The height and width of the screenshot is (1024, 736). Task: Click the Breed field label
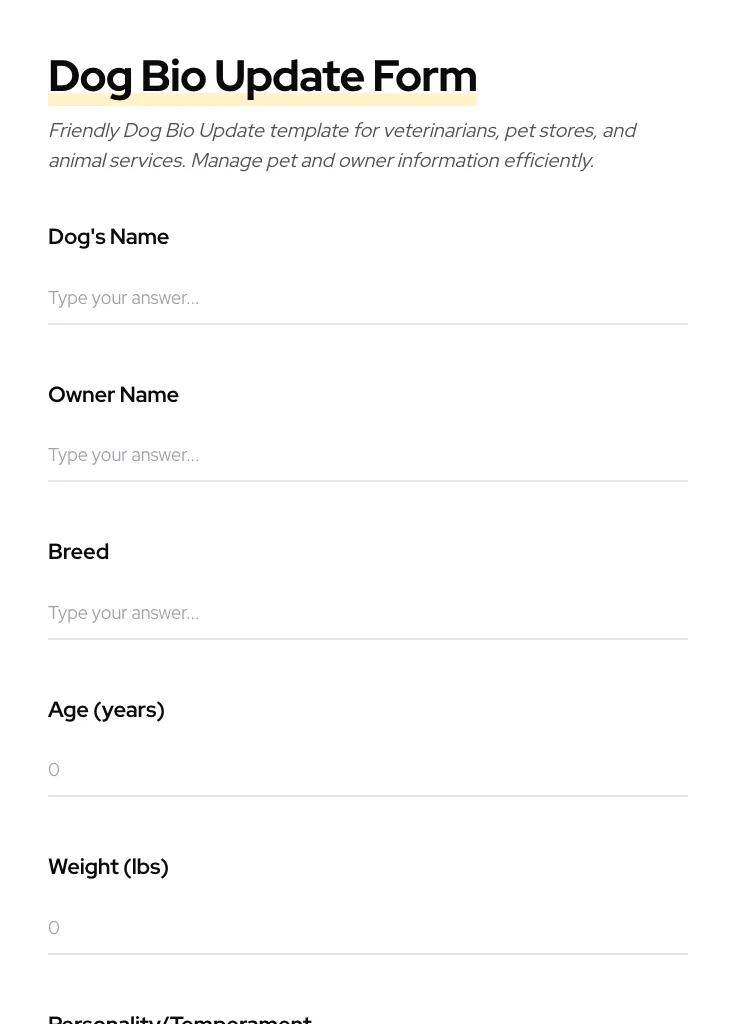click(x=78, y=552)
